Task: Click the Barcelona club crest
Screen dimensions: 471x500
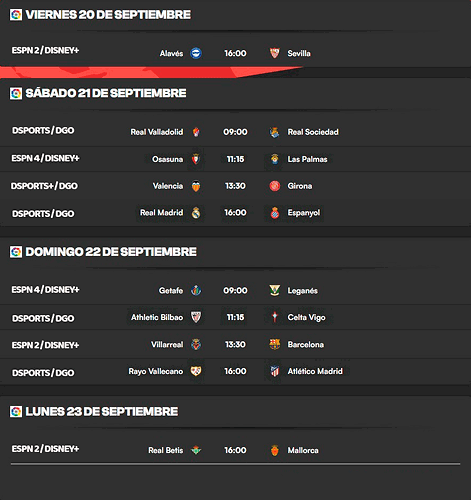Action: [x=275, y=344]
